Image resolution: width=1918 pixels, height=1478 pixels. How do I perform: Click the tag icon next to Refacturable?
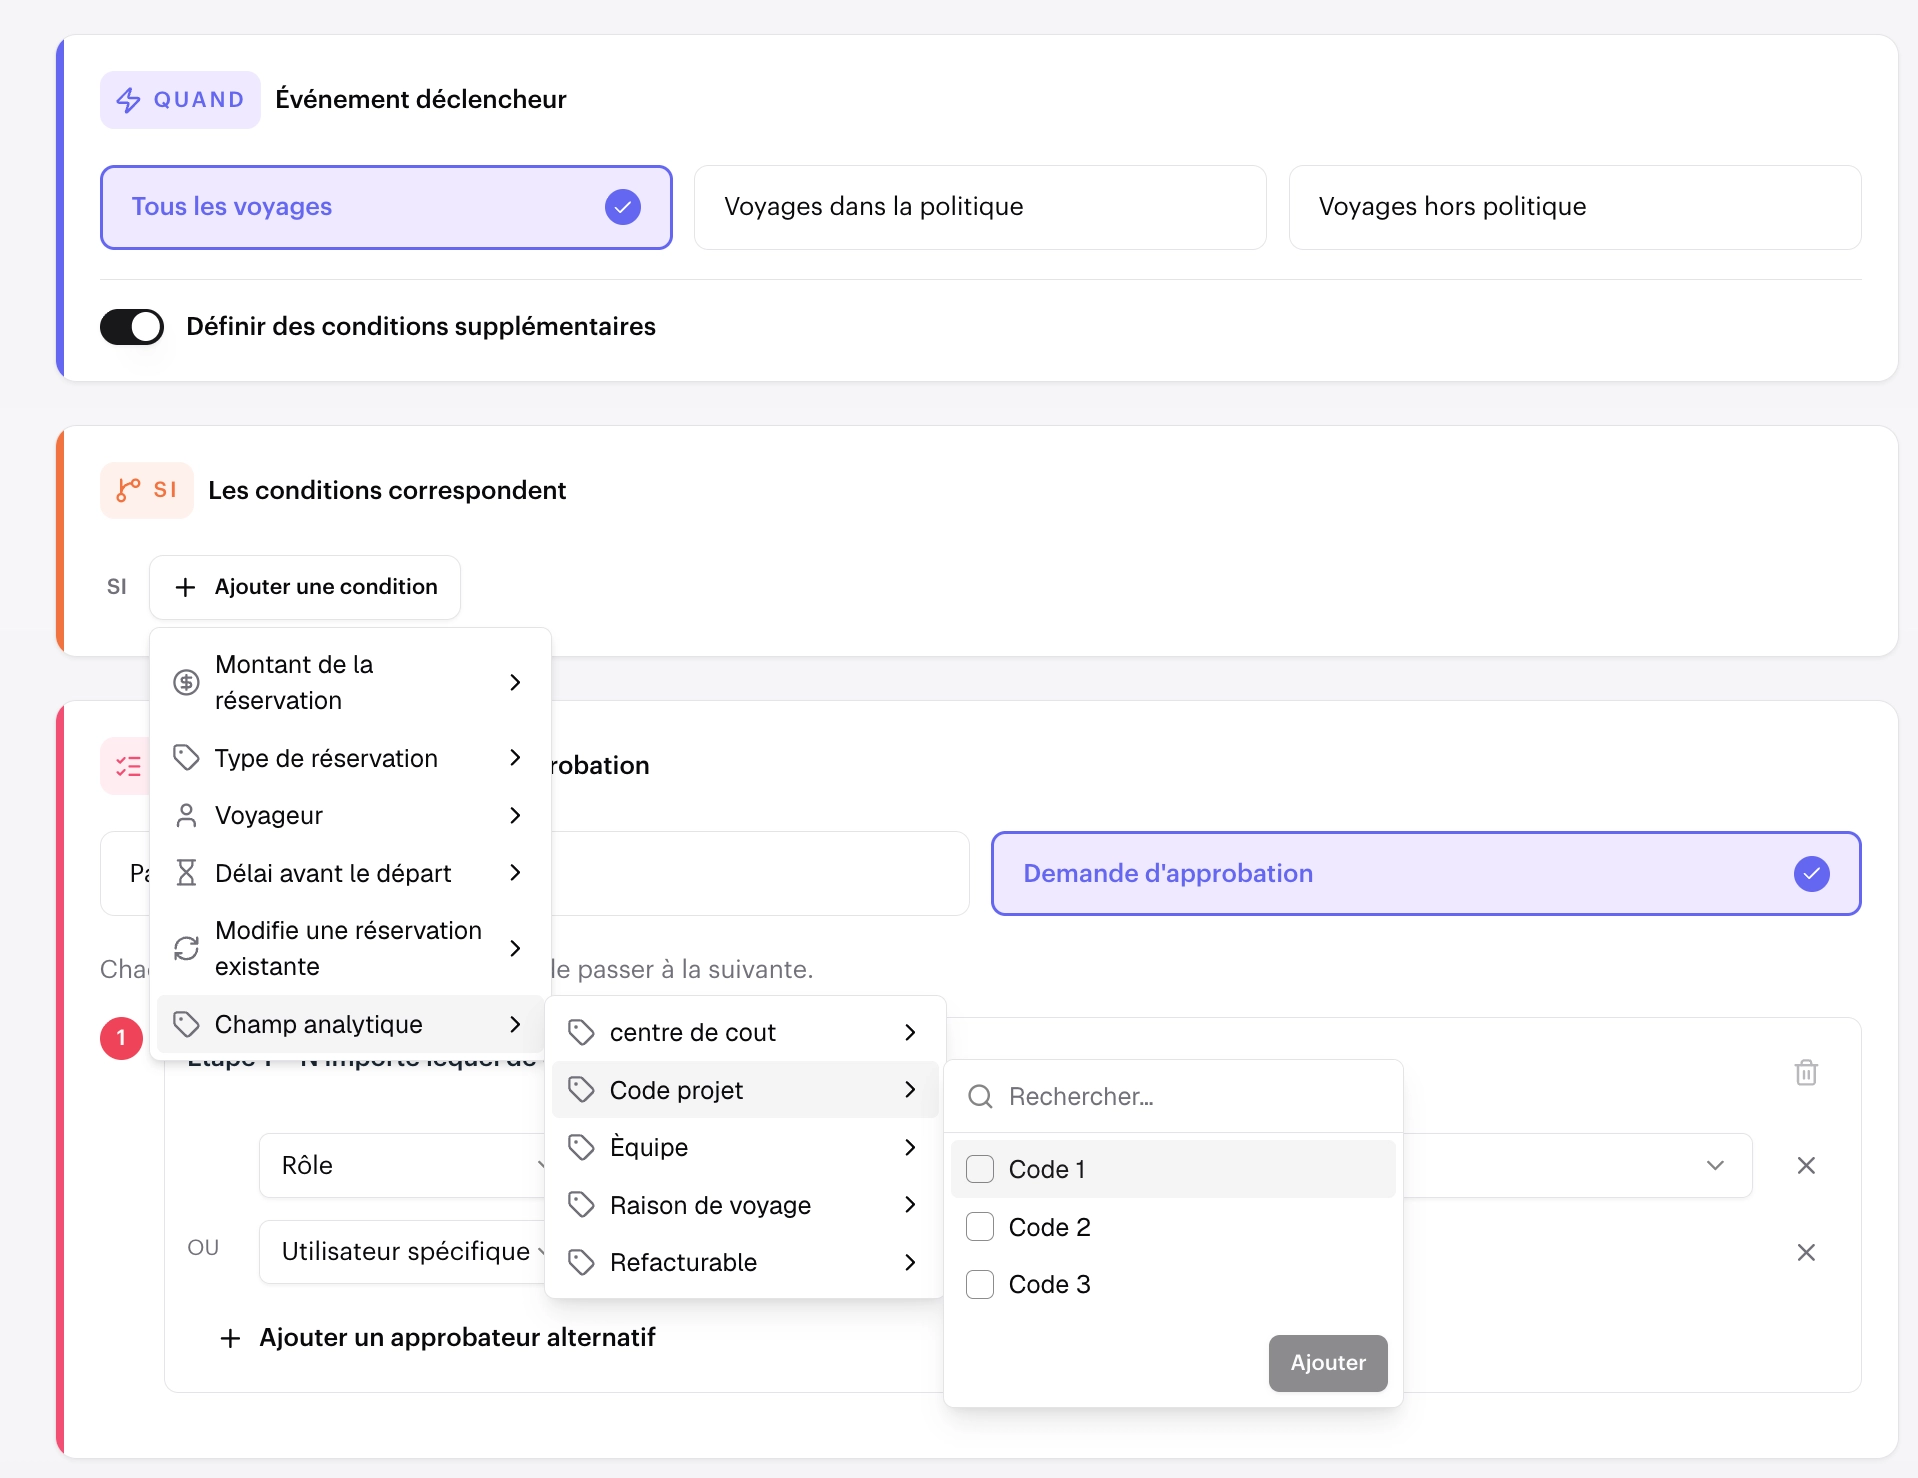[581, 1262]
